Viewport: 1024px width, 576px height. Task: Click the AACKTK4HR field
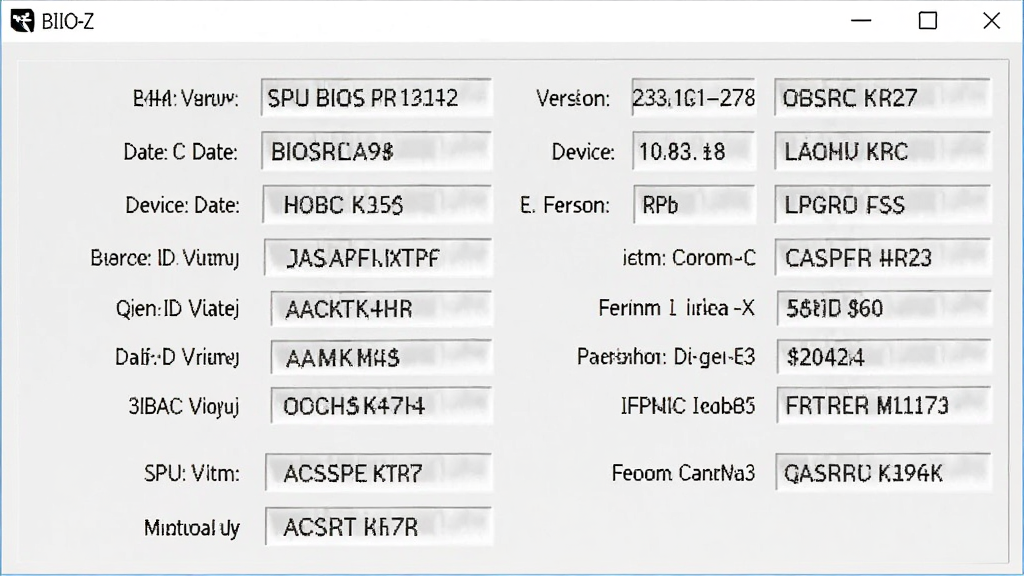tap(381, 308)
